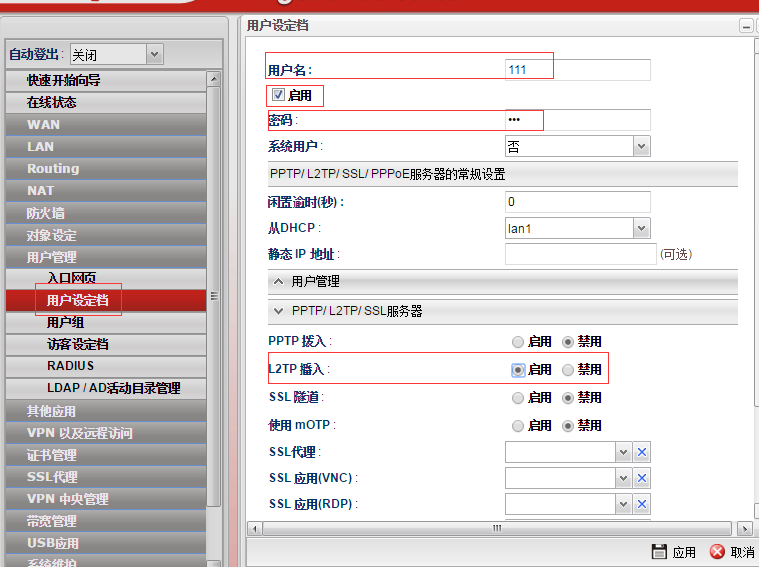The height and width of the screenshot is (567, 759).
Task: Open the 其他应用 menu
Action: (x=106, y=411)
